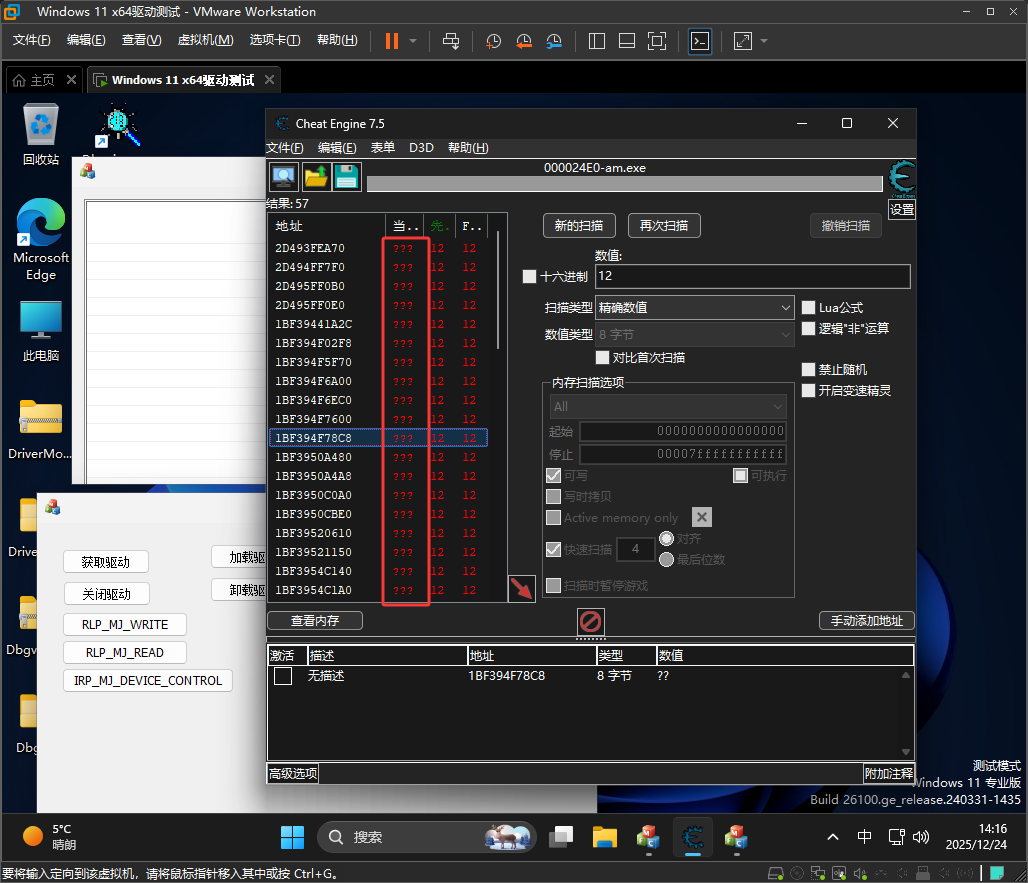Screen dimensions: 1028x883
Task: Open snapshot manager icon
Action: click(x=554, y=41)
